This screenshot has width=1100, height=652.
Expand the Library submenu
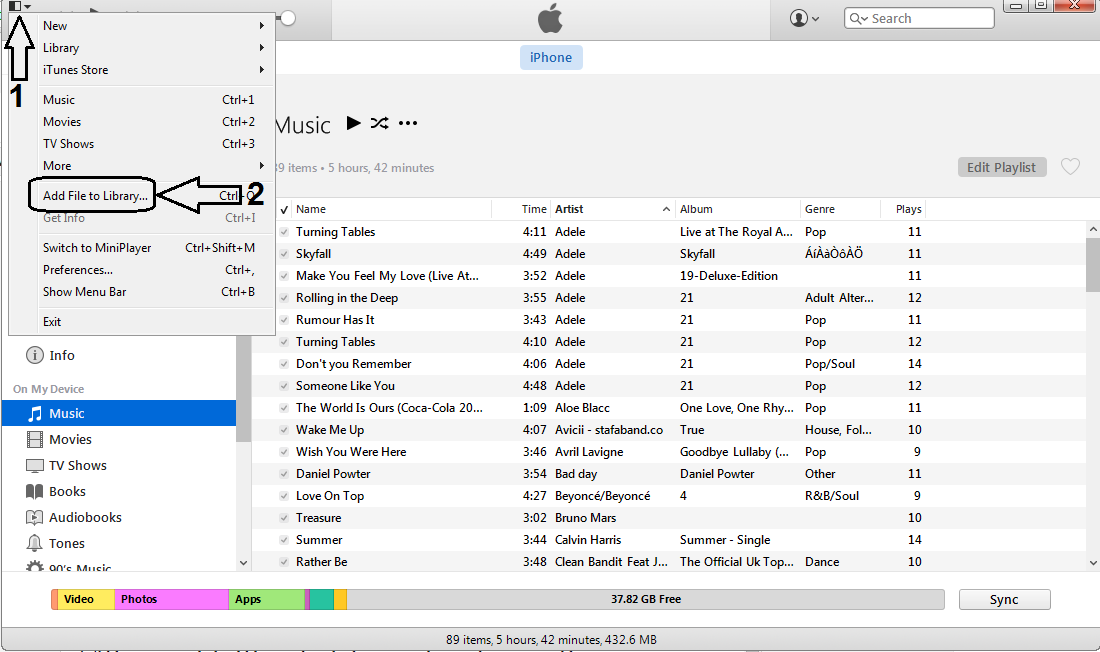point(155,48)
